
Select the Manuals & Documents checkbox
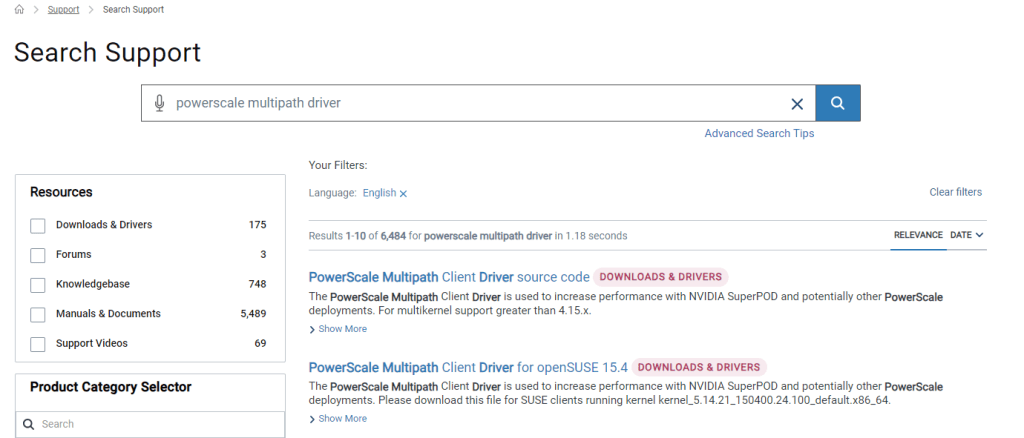pos(38,314)
